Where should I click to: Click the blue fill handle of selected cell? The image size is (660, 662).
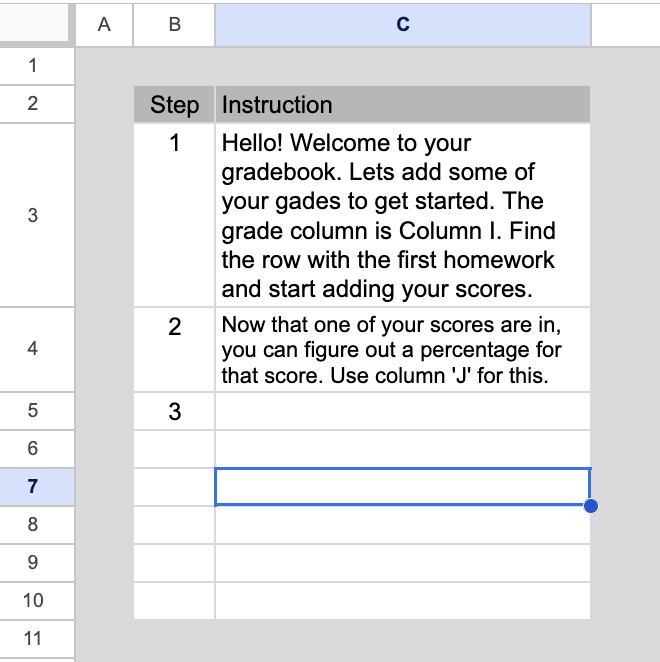coord(590,506)
